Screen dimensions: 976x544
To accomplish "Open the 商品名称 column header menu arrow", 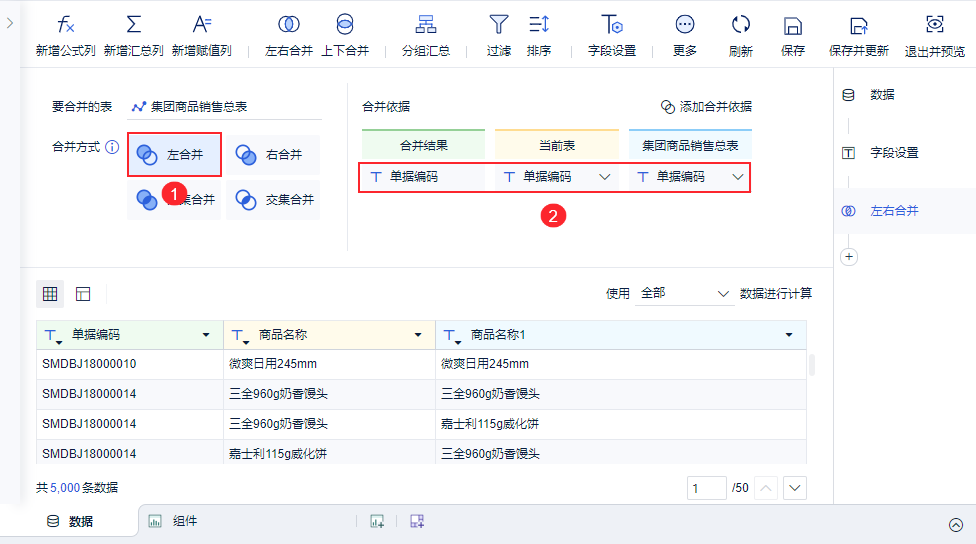I will tap(418, 335).
